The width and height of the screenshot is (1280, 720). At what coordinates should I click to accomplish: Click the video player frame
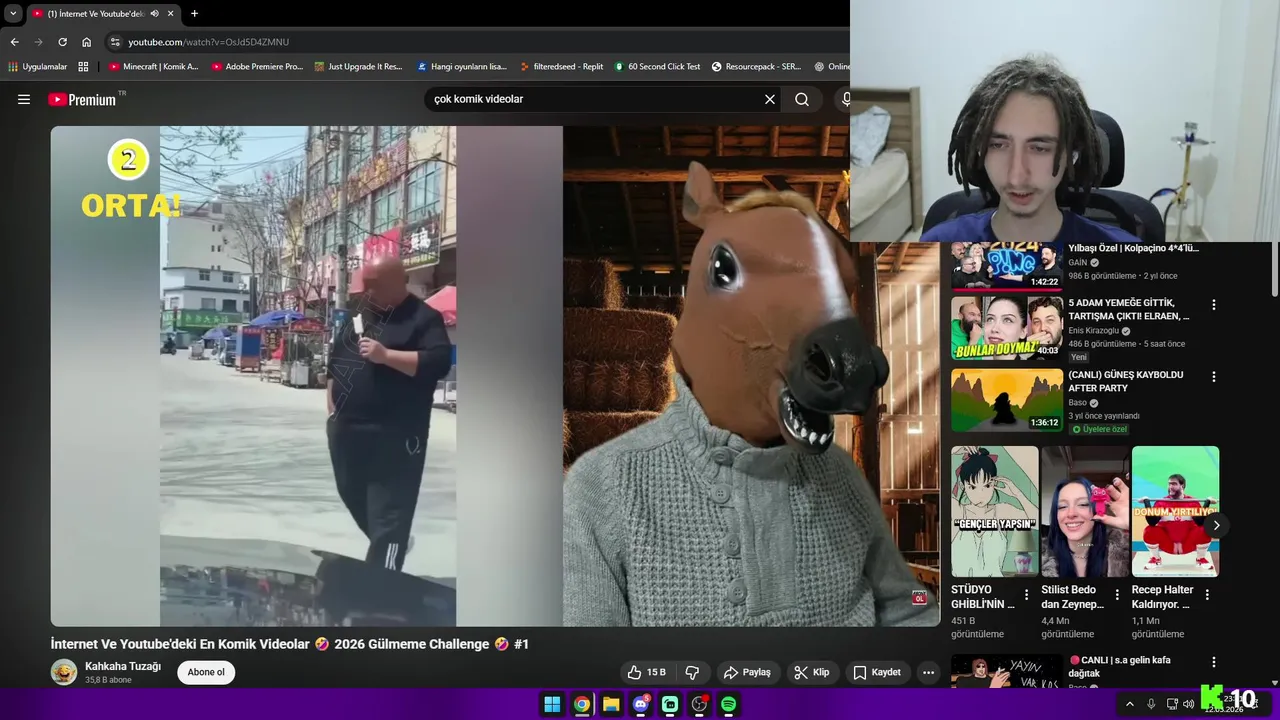click(495, 376)
